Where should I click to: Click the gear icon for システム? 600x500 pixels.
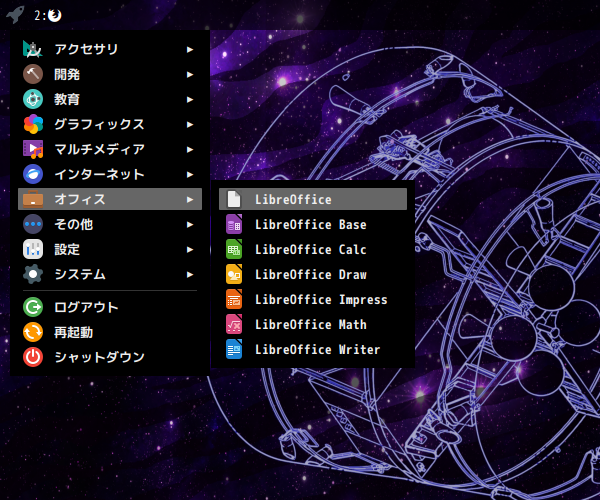pos(33,274)
